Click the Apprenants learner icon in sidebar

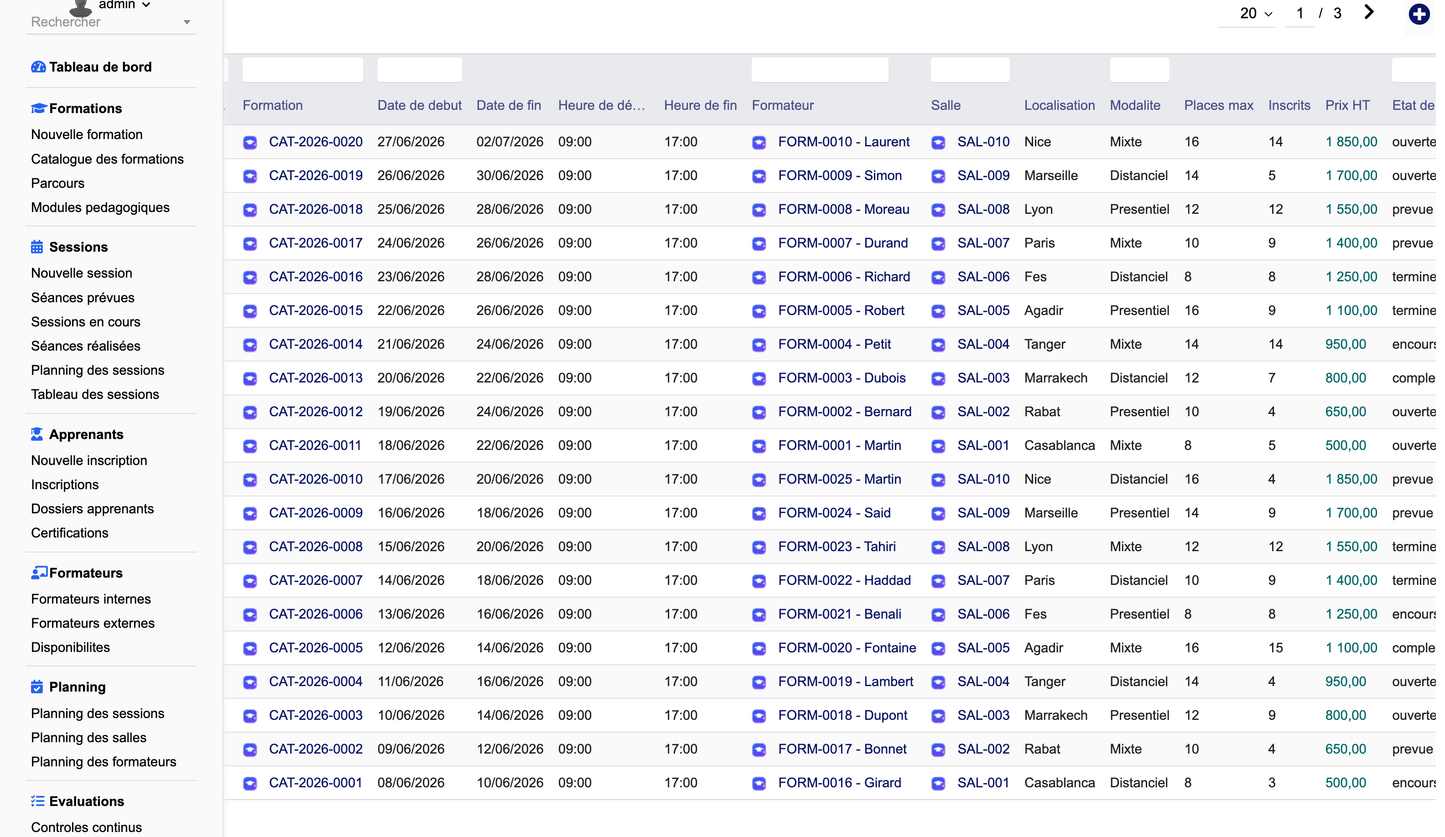pos(37,434)
